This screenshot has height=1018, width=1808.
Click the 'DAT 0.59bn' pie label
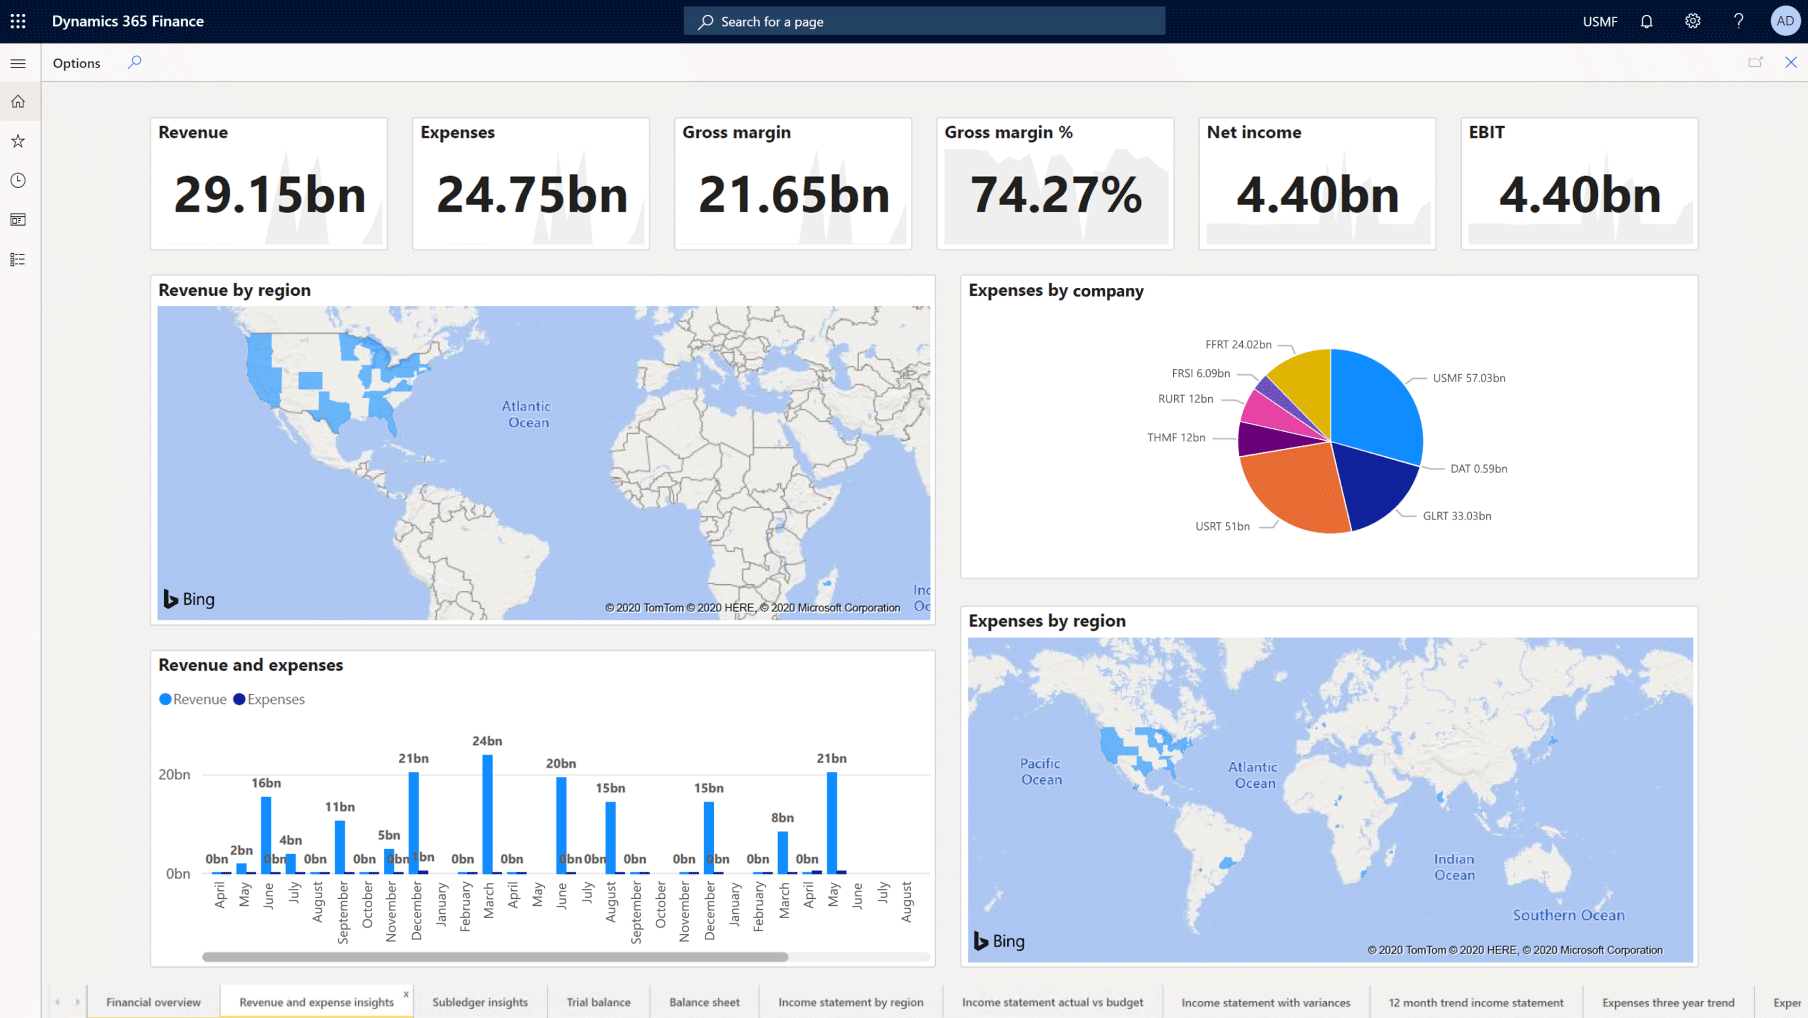tap(1479, 468)
